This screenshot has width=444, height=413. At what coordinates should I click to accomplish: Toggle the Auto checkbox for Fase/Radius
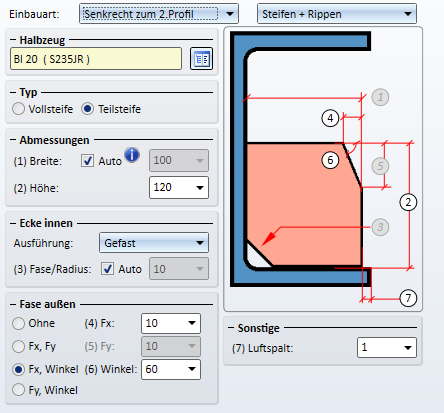tap(107, 269)
